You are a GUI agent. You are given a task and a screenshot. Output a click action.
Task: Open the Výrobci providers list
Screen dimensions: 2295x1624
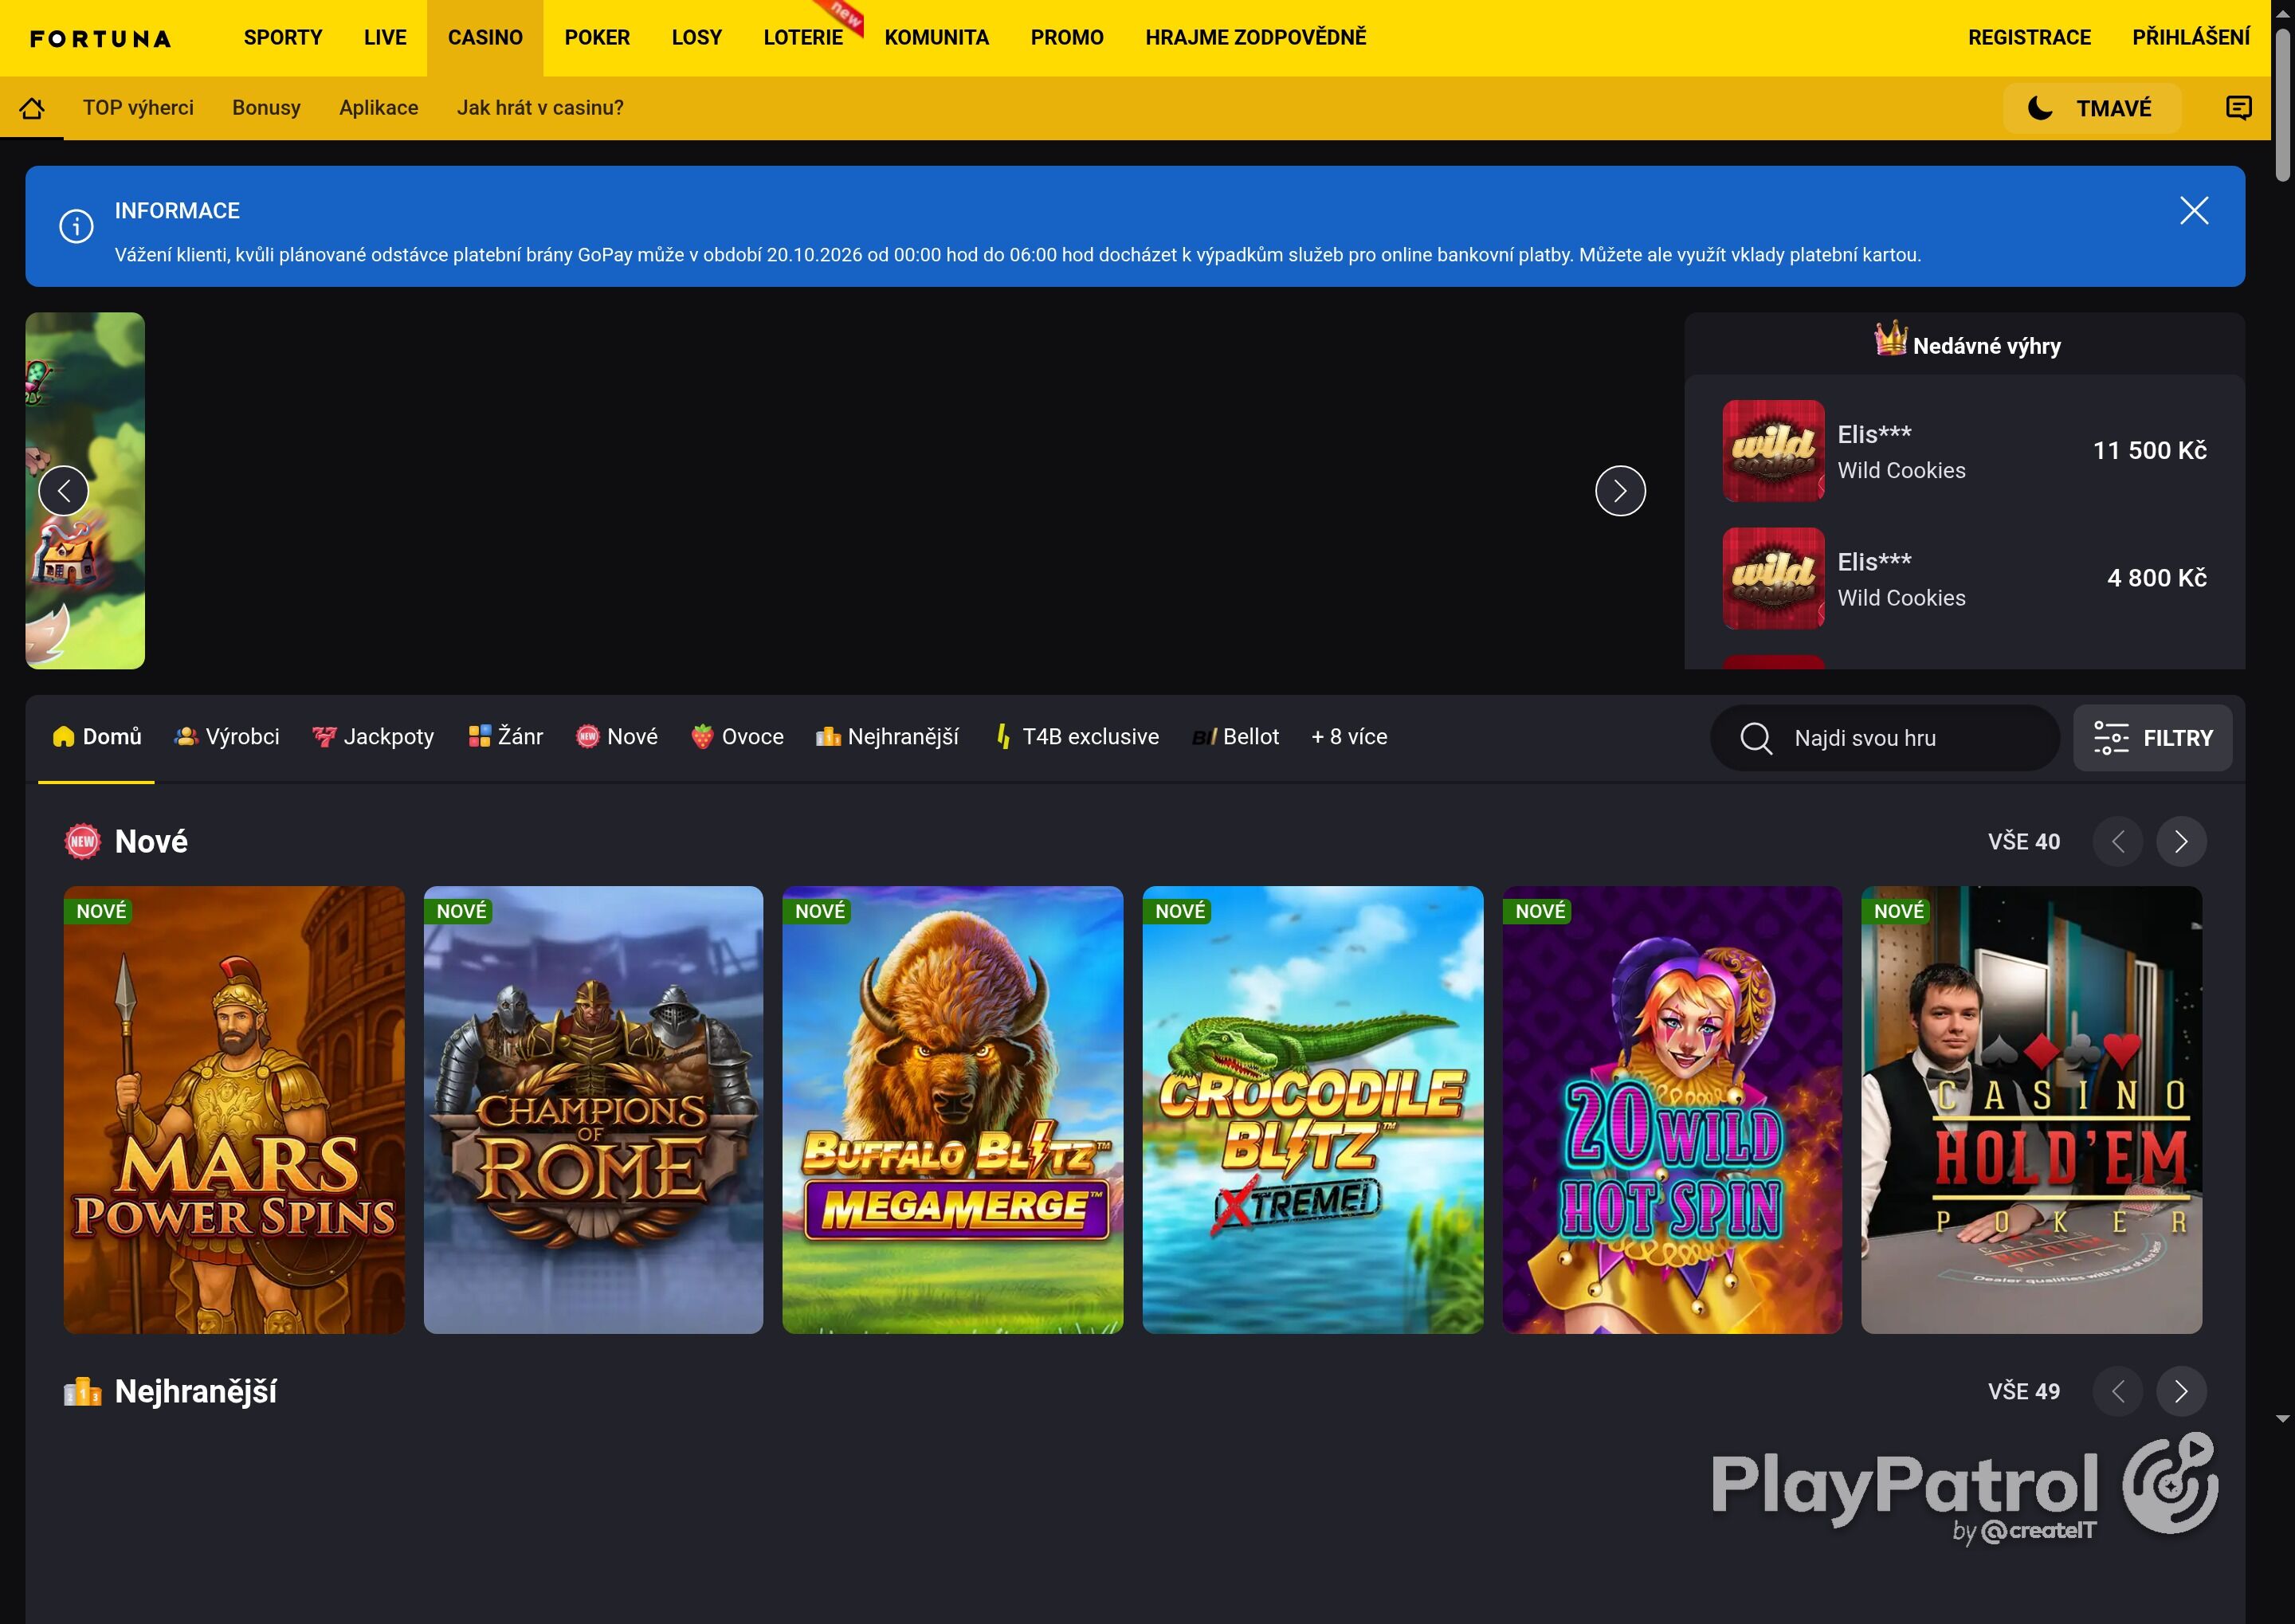pyautogui.click(x=227, y=737)
